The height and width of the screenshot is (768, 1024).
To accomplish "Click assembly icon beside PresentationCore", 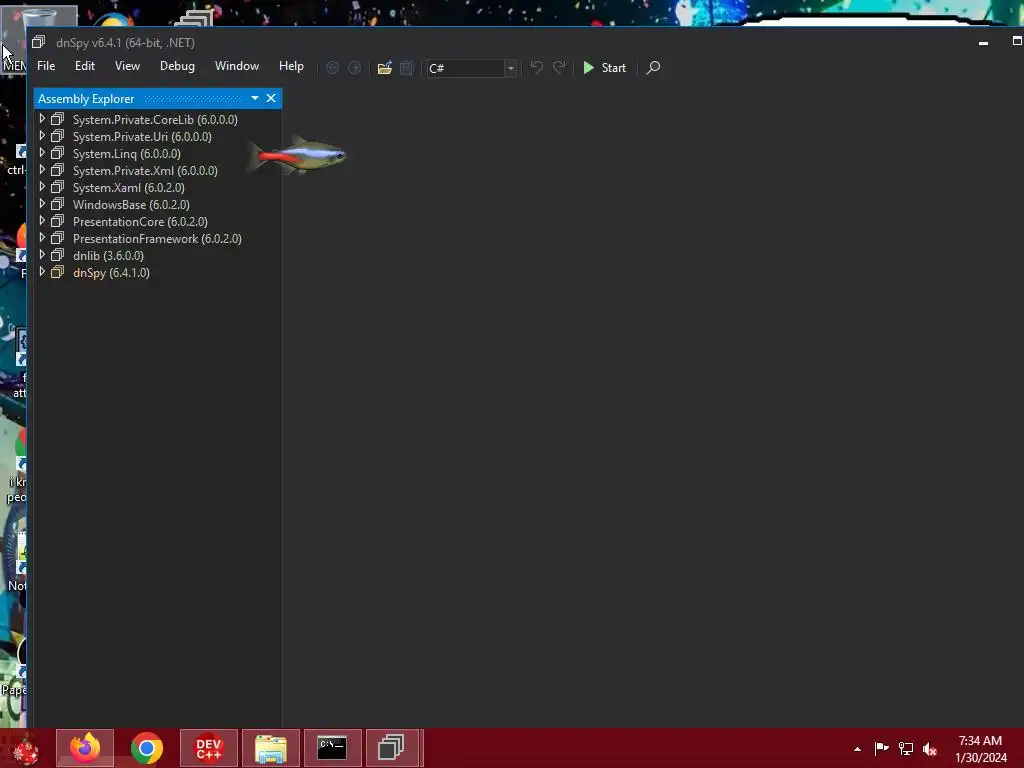I will [x=57, y=221].
